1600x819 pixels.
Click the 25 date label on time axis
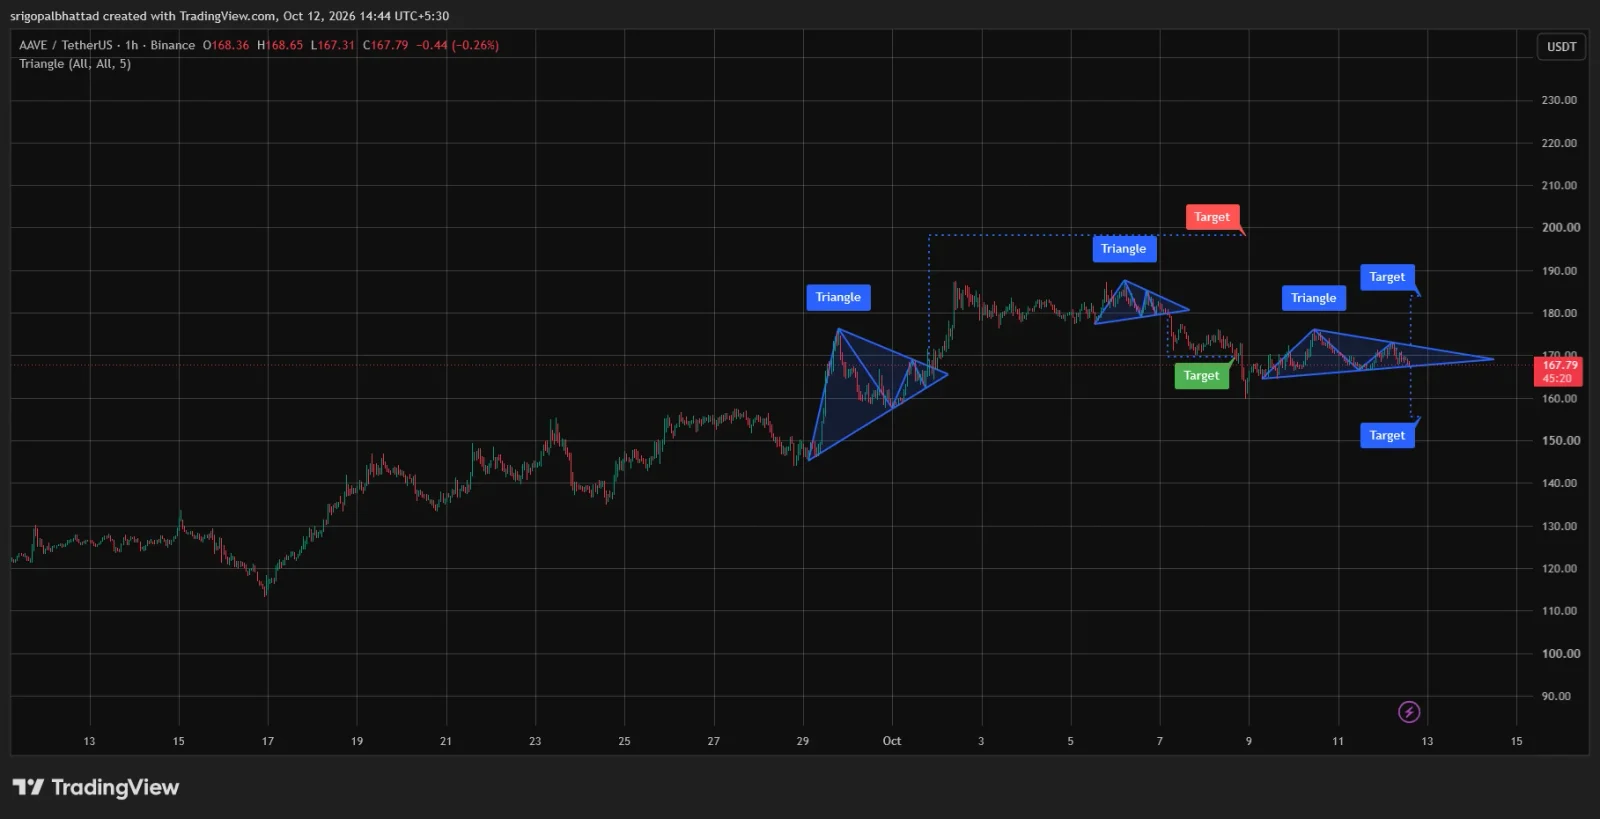pos(624,741)
